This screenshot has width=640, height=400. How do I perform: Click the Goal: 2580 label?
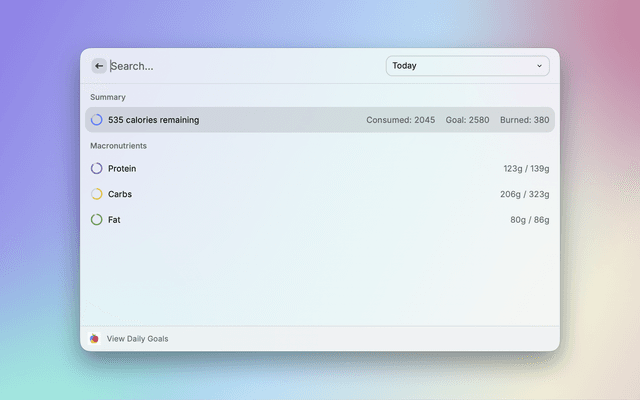(467, 120)
